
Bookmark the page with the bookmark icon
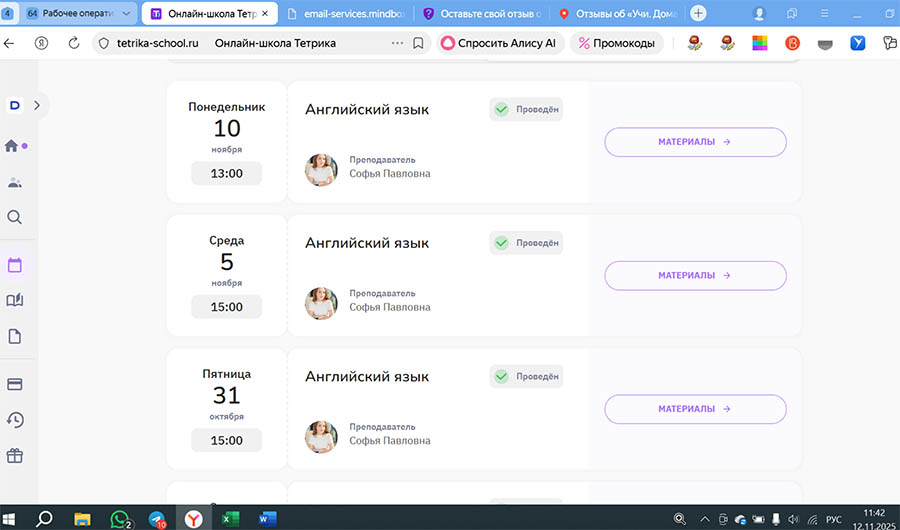point(419,44)
